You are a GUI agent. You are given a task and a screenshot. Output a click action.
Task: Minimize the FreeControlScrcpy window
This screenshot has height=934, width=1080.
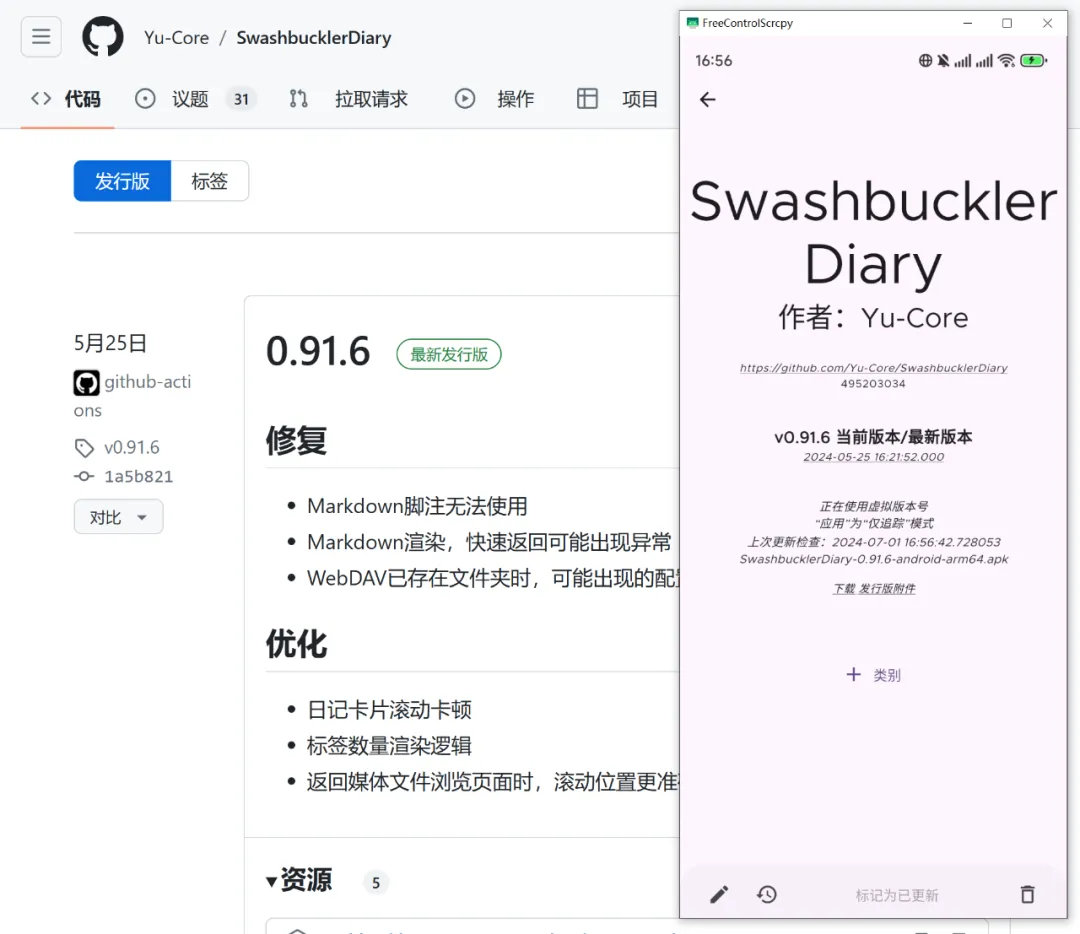point(968,23)
